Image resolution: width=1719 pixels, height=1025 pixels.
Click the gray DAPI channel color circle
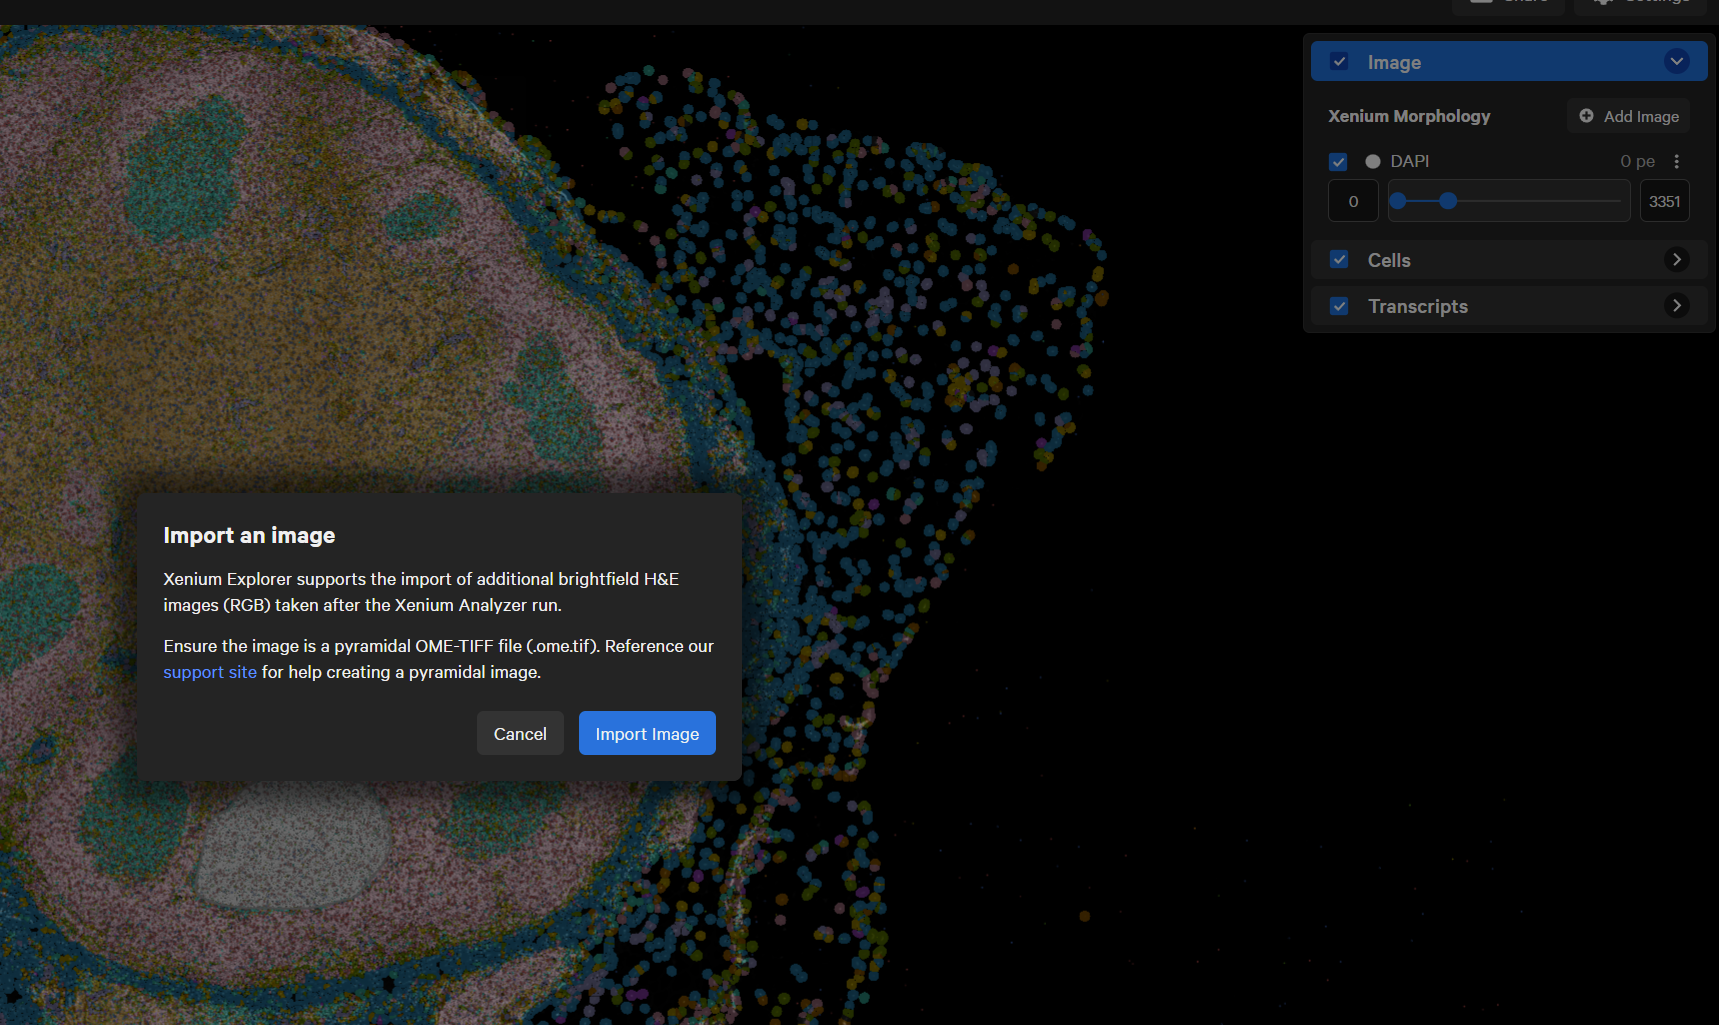pos(1373,162)
